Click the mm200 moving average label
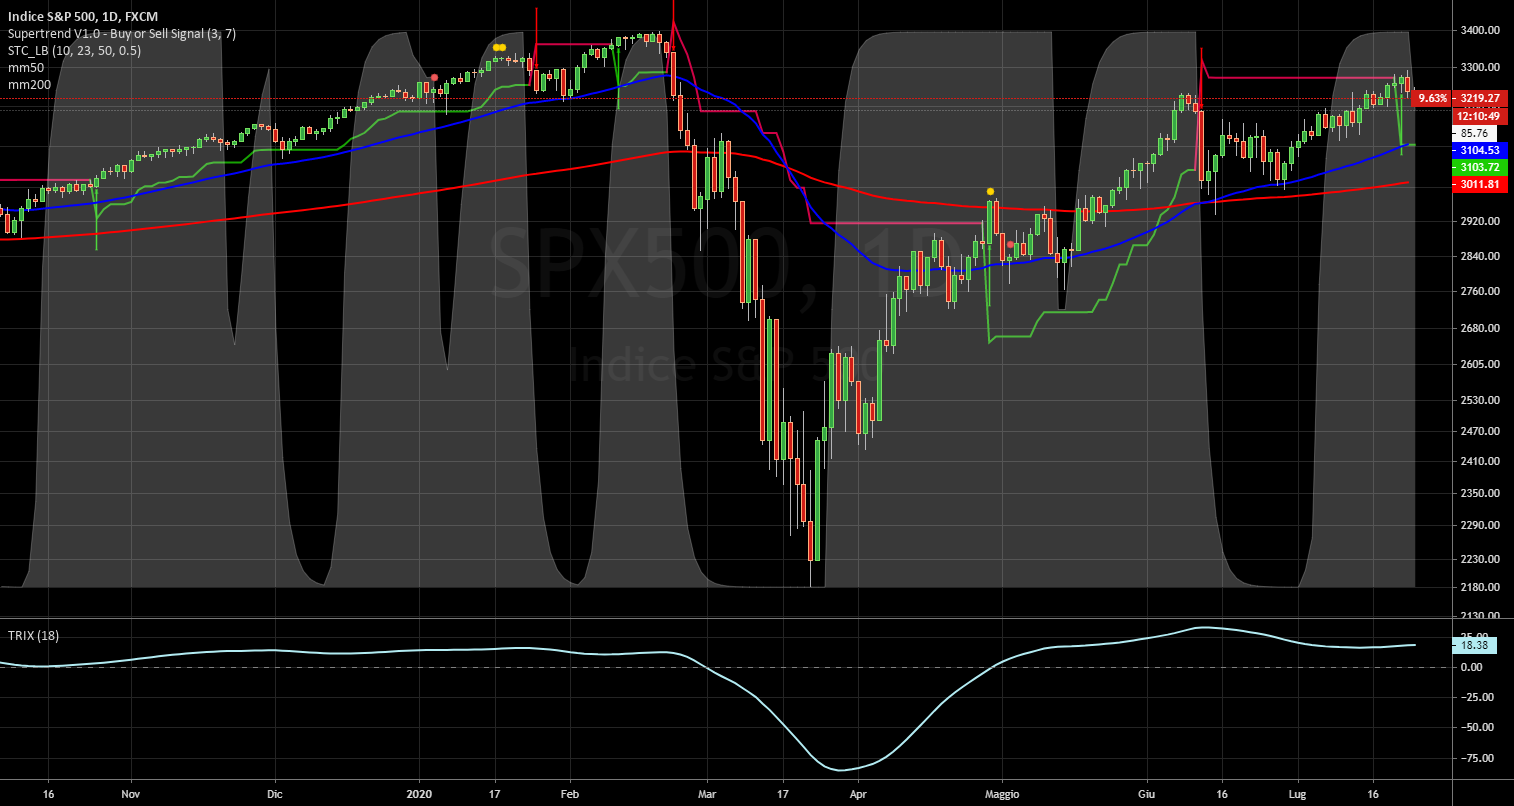 tap(28, 85)
